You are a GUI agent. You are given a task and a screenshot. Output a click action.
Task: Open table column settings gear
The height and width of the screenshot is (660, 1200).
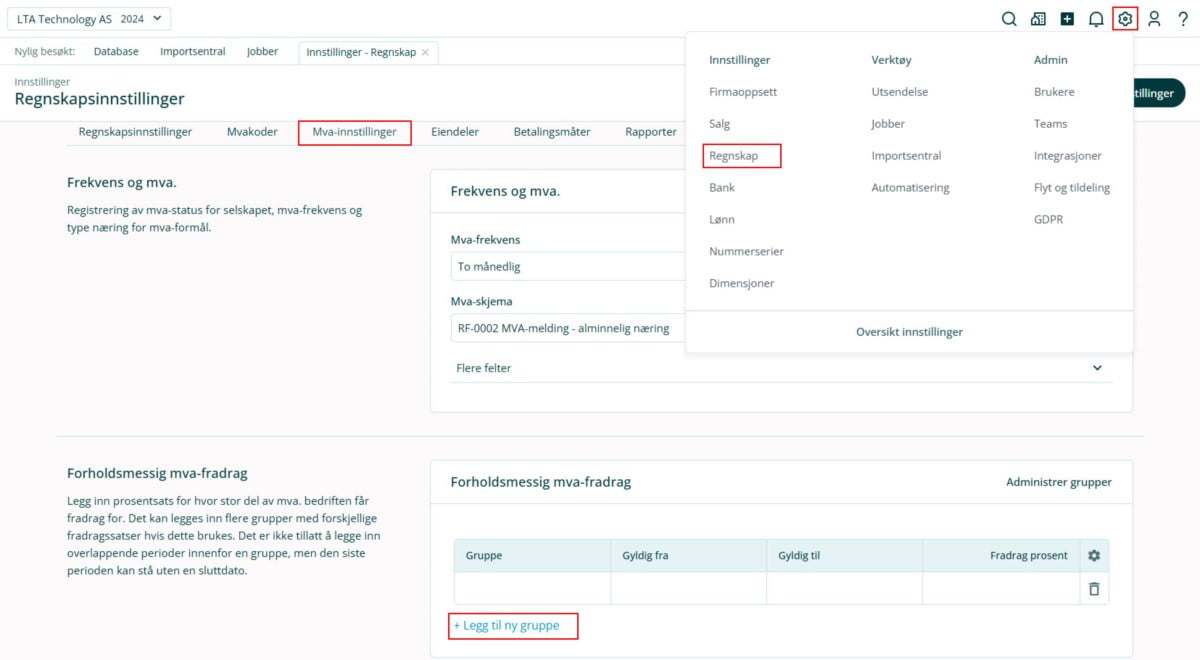point(1093,556)
